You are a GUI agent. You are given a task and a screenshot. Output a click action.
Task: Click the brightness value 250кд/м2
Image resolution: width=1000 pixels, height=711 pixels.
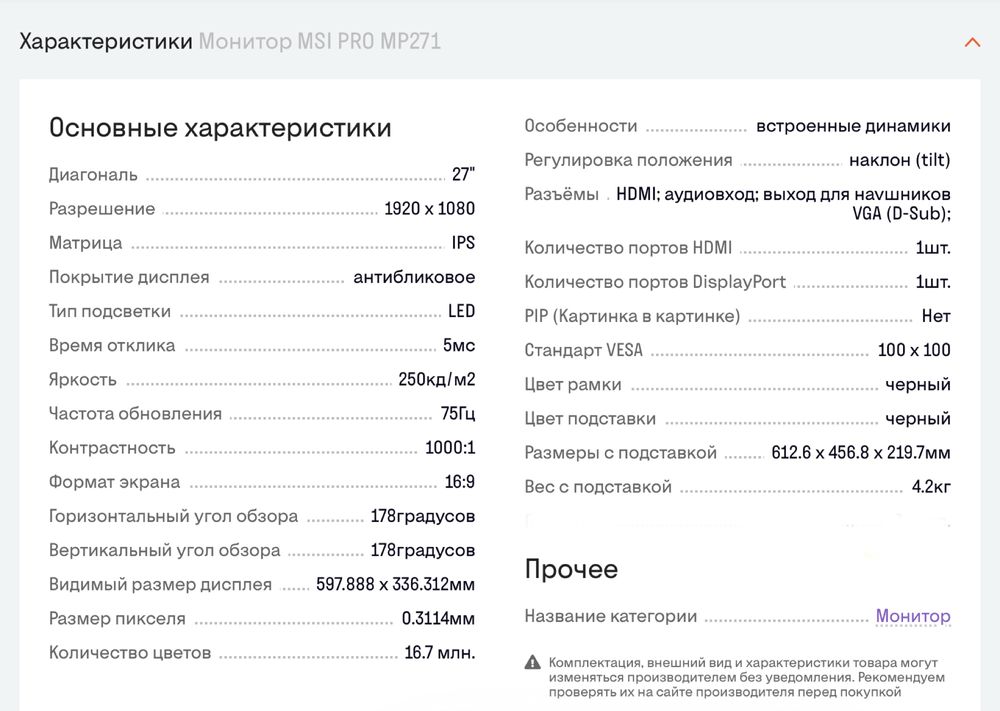(437, 379)
